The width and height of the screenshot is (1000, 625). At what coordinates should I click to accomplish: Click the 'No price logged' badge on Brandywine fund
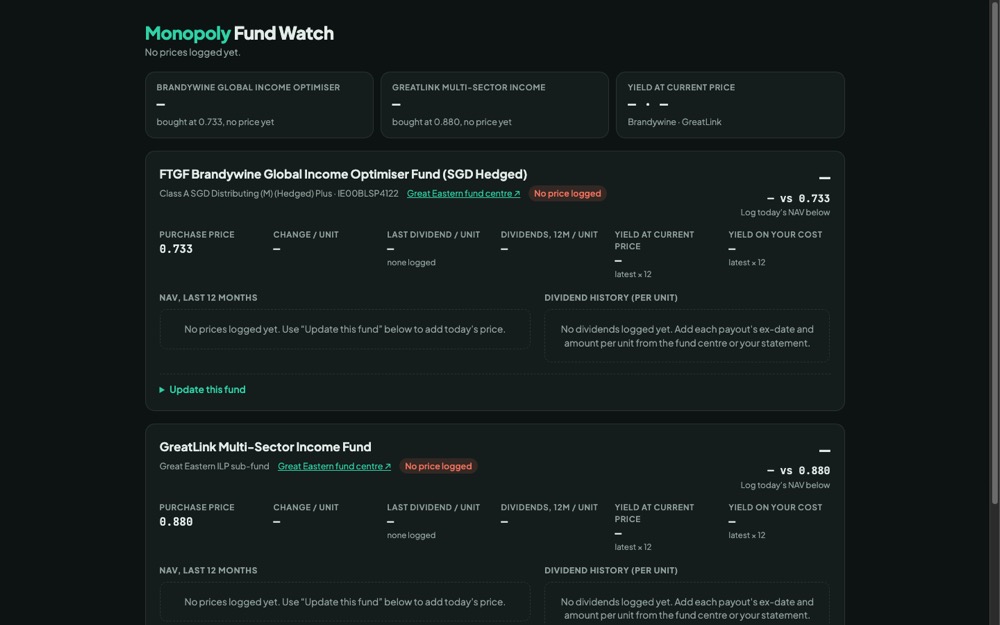click(567, 193)
